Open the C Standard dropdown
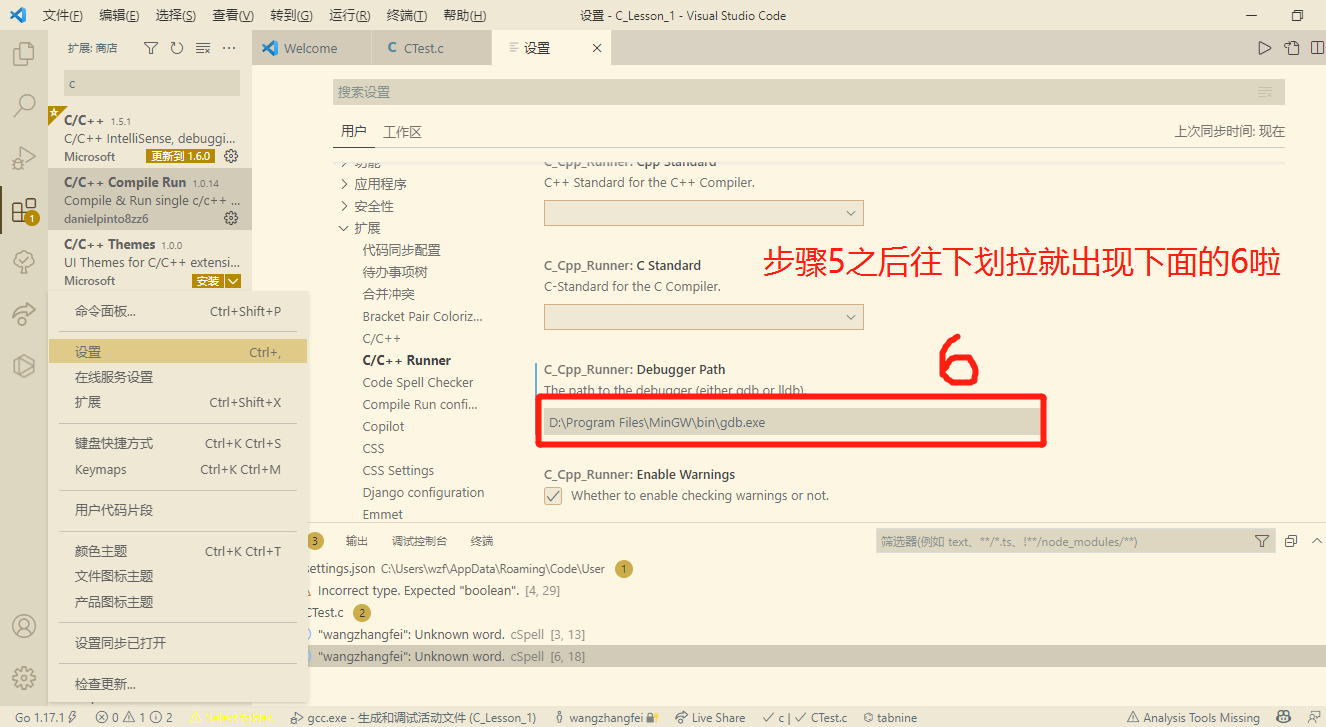 coord(703,317)
